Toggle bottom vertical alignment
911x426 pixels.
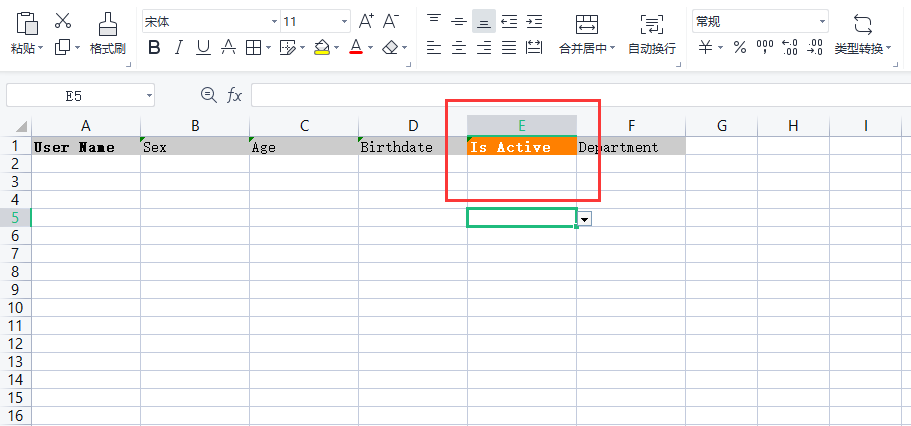484,21
